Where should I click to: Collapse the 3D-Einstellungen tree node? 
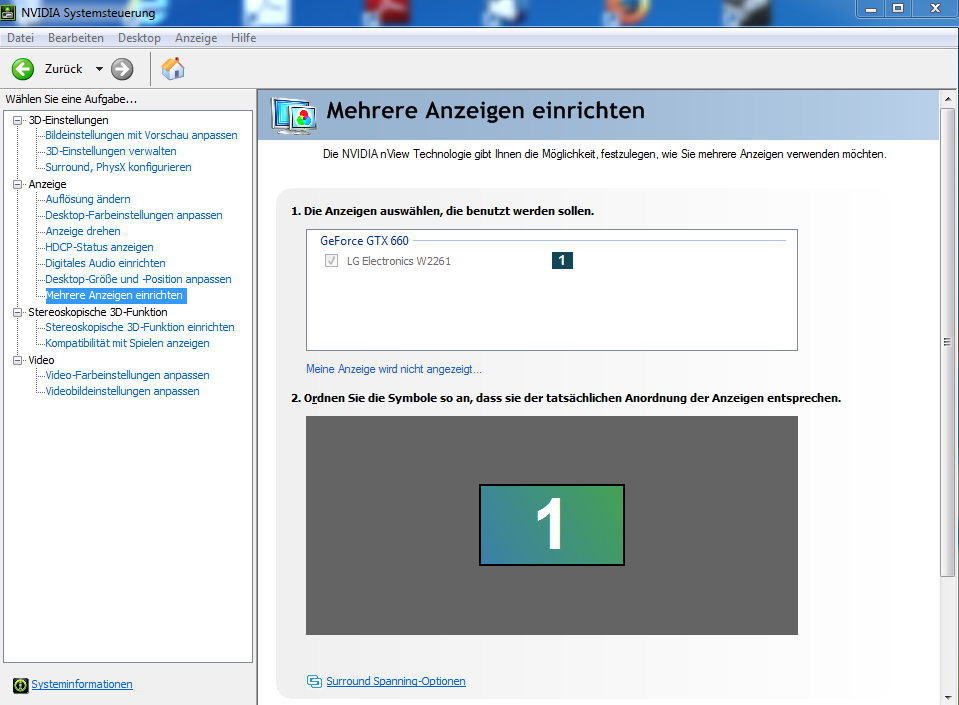(18, 120)
